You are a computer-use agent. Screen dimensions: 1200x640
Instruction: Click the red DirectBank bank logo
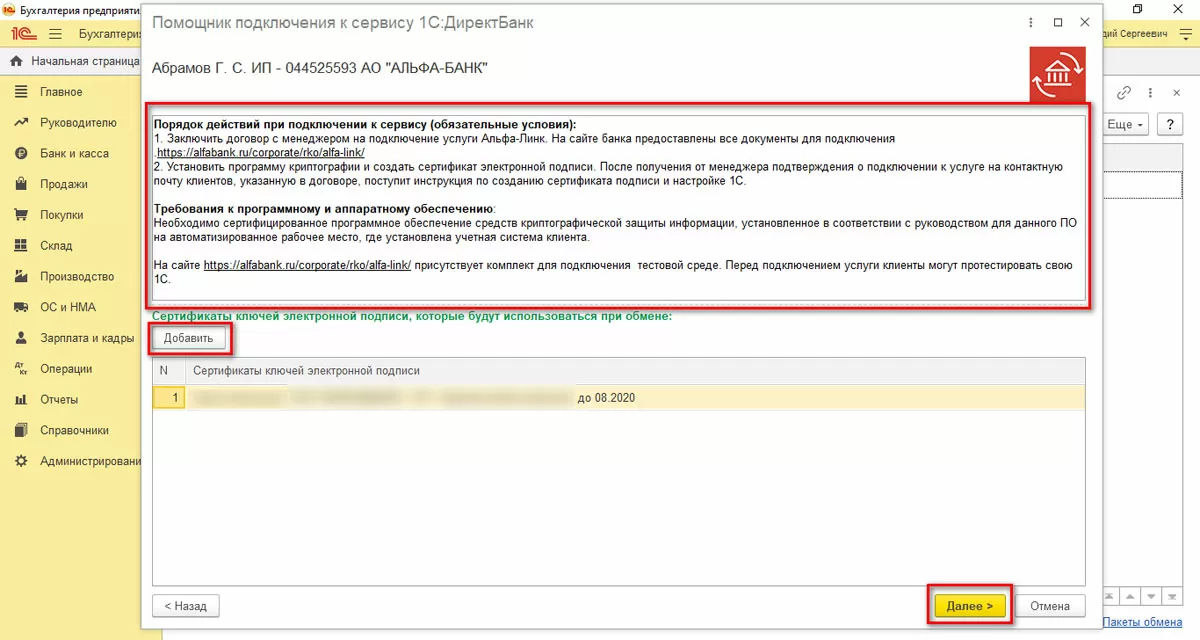[1057, 75]
